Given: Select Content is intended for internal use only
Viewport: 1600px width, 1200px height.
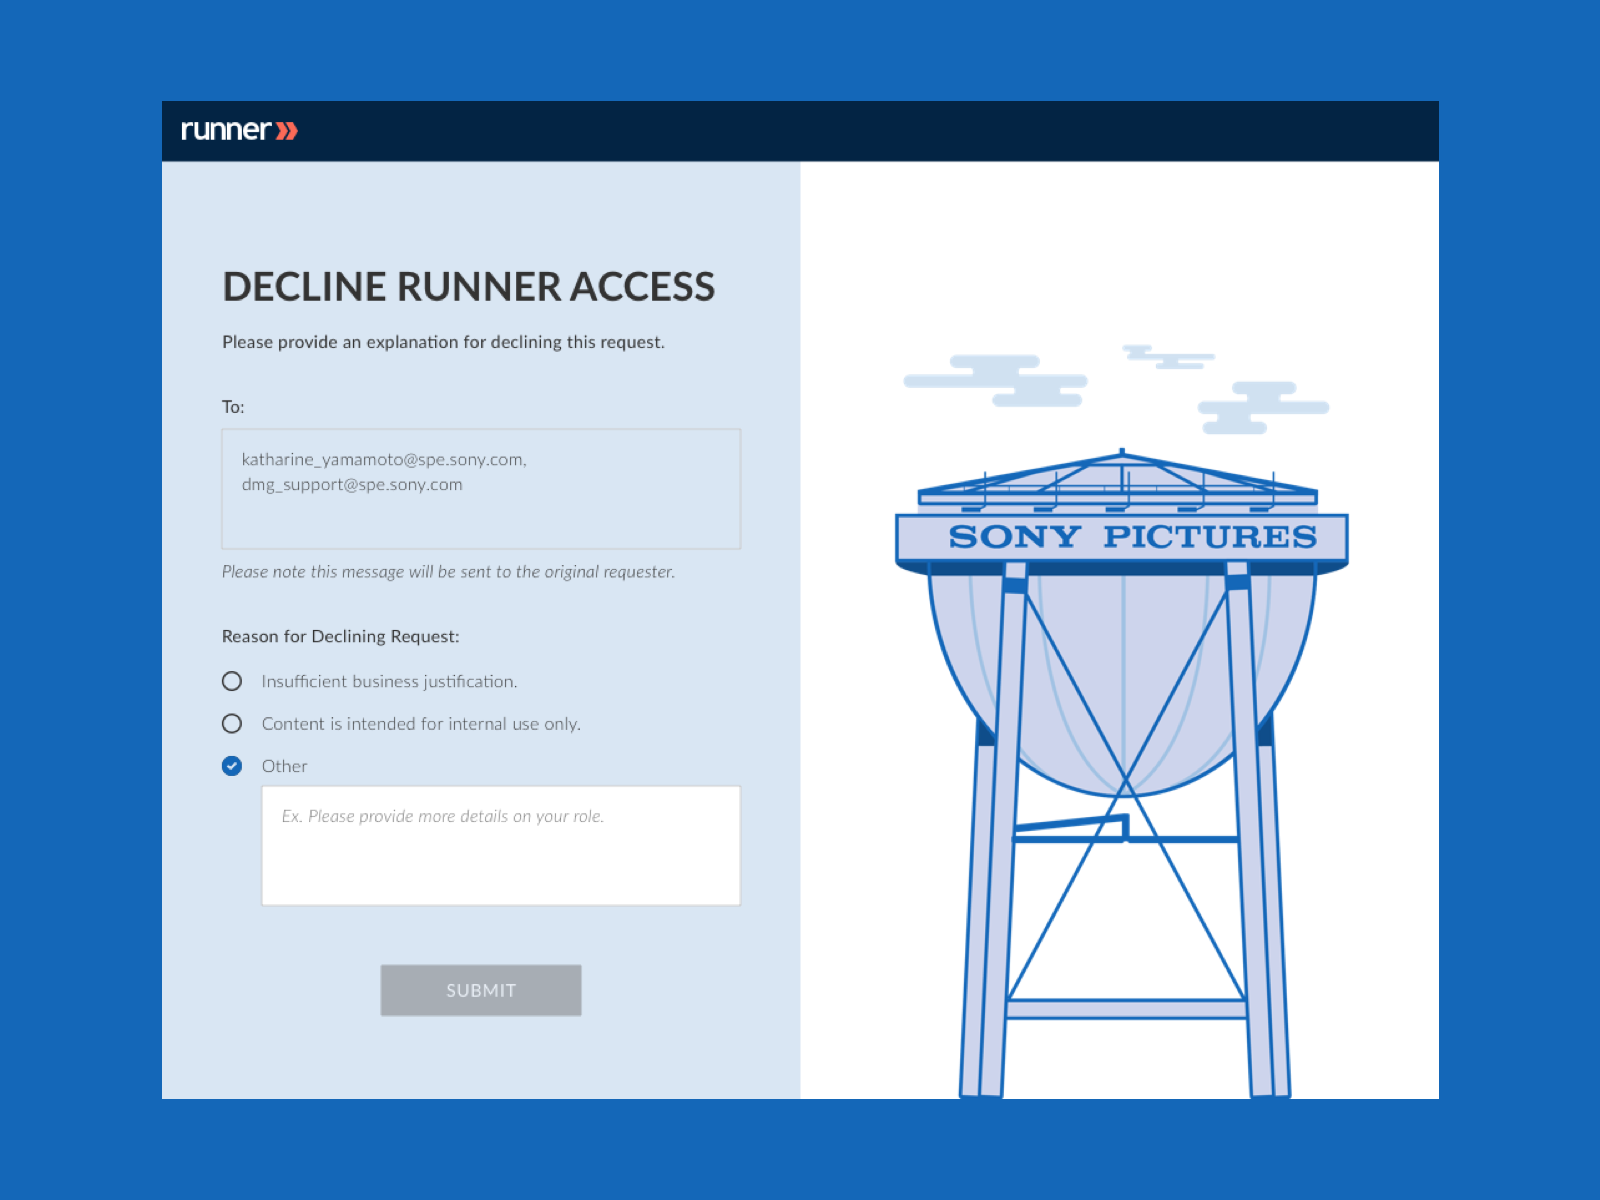Looking at the screenshot, I should pyautogui.click(x=232, y=723).
